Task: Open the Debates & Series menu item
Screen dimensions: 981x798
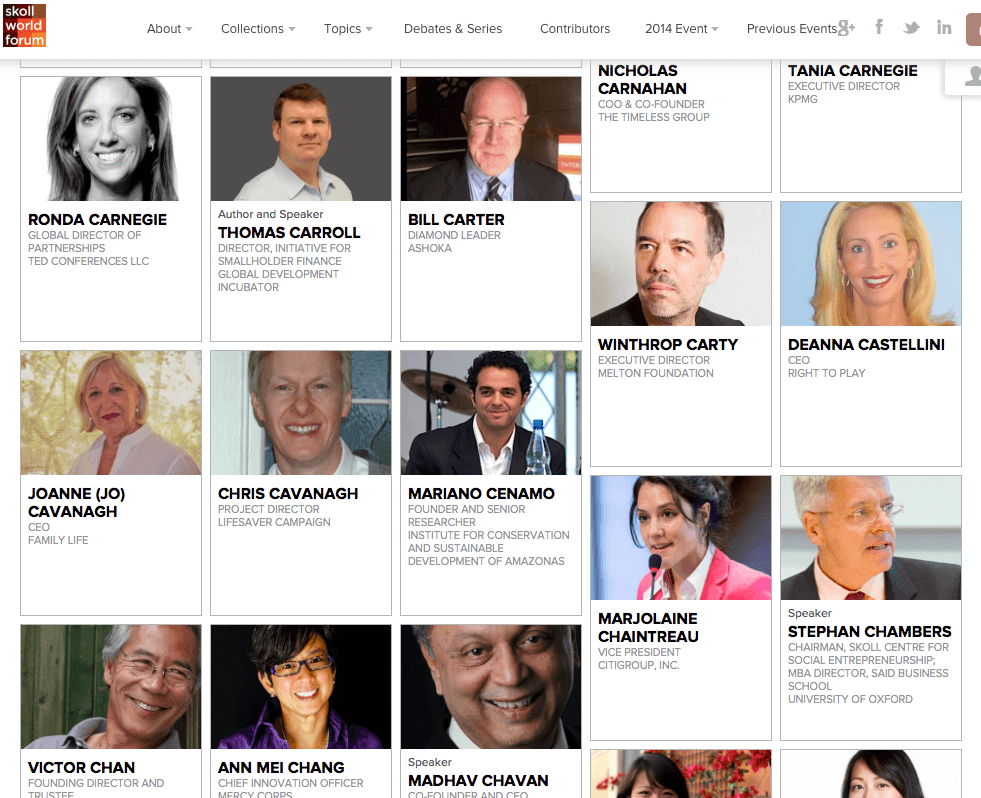Action: [x=453, y=29]
